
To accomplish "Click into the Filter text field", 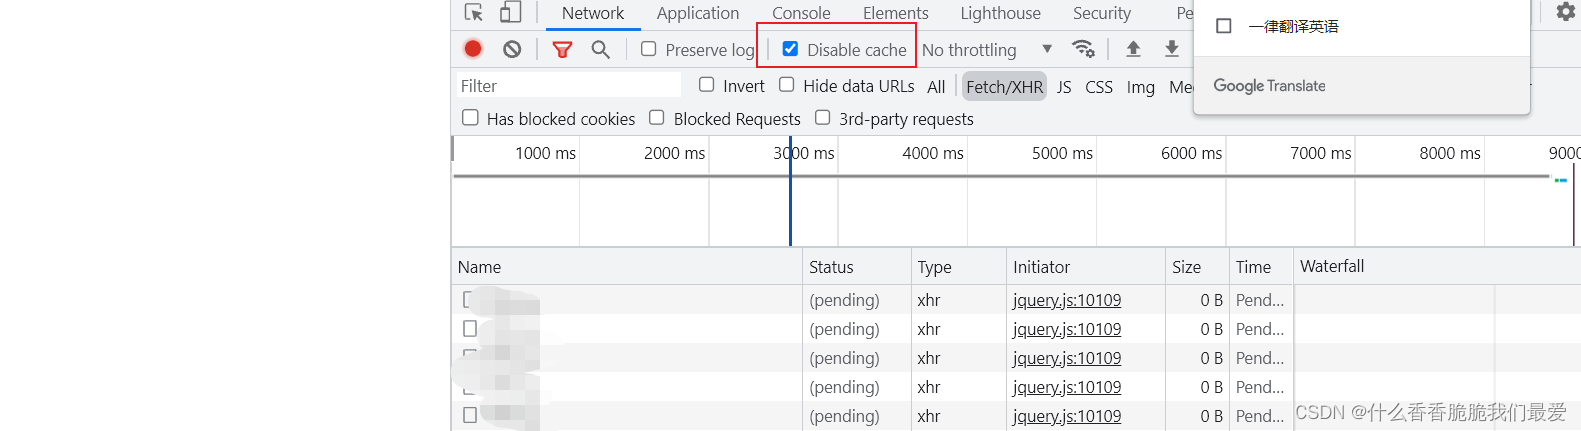I will 568,86.
